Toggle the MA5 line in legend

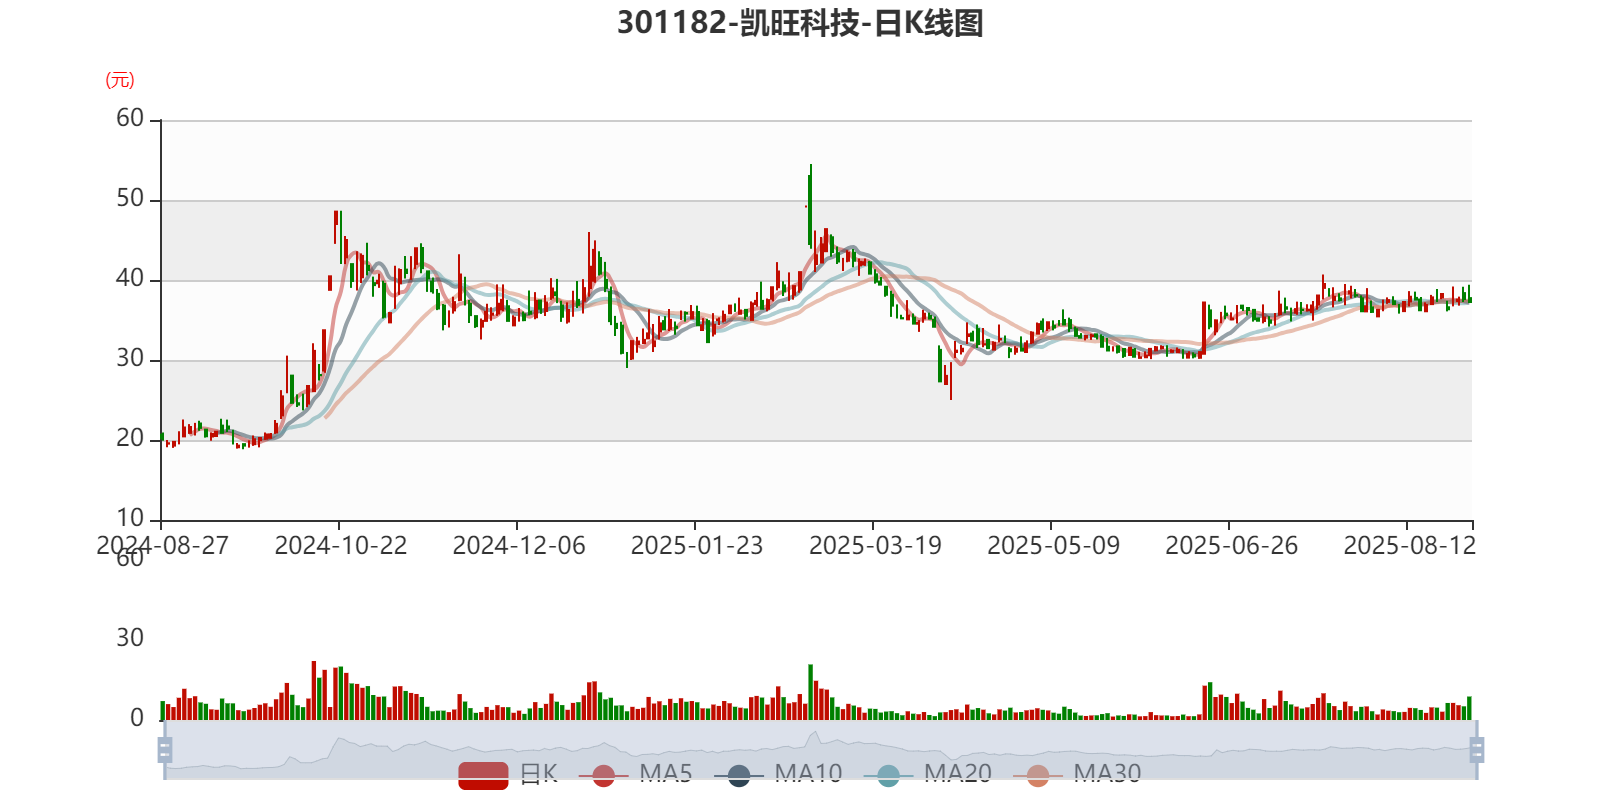pyautogui.click(x=636, y=774)
